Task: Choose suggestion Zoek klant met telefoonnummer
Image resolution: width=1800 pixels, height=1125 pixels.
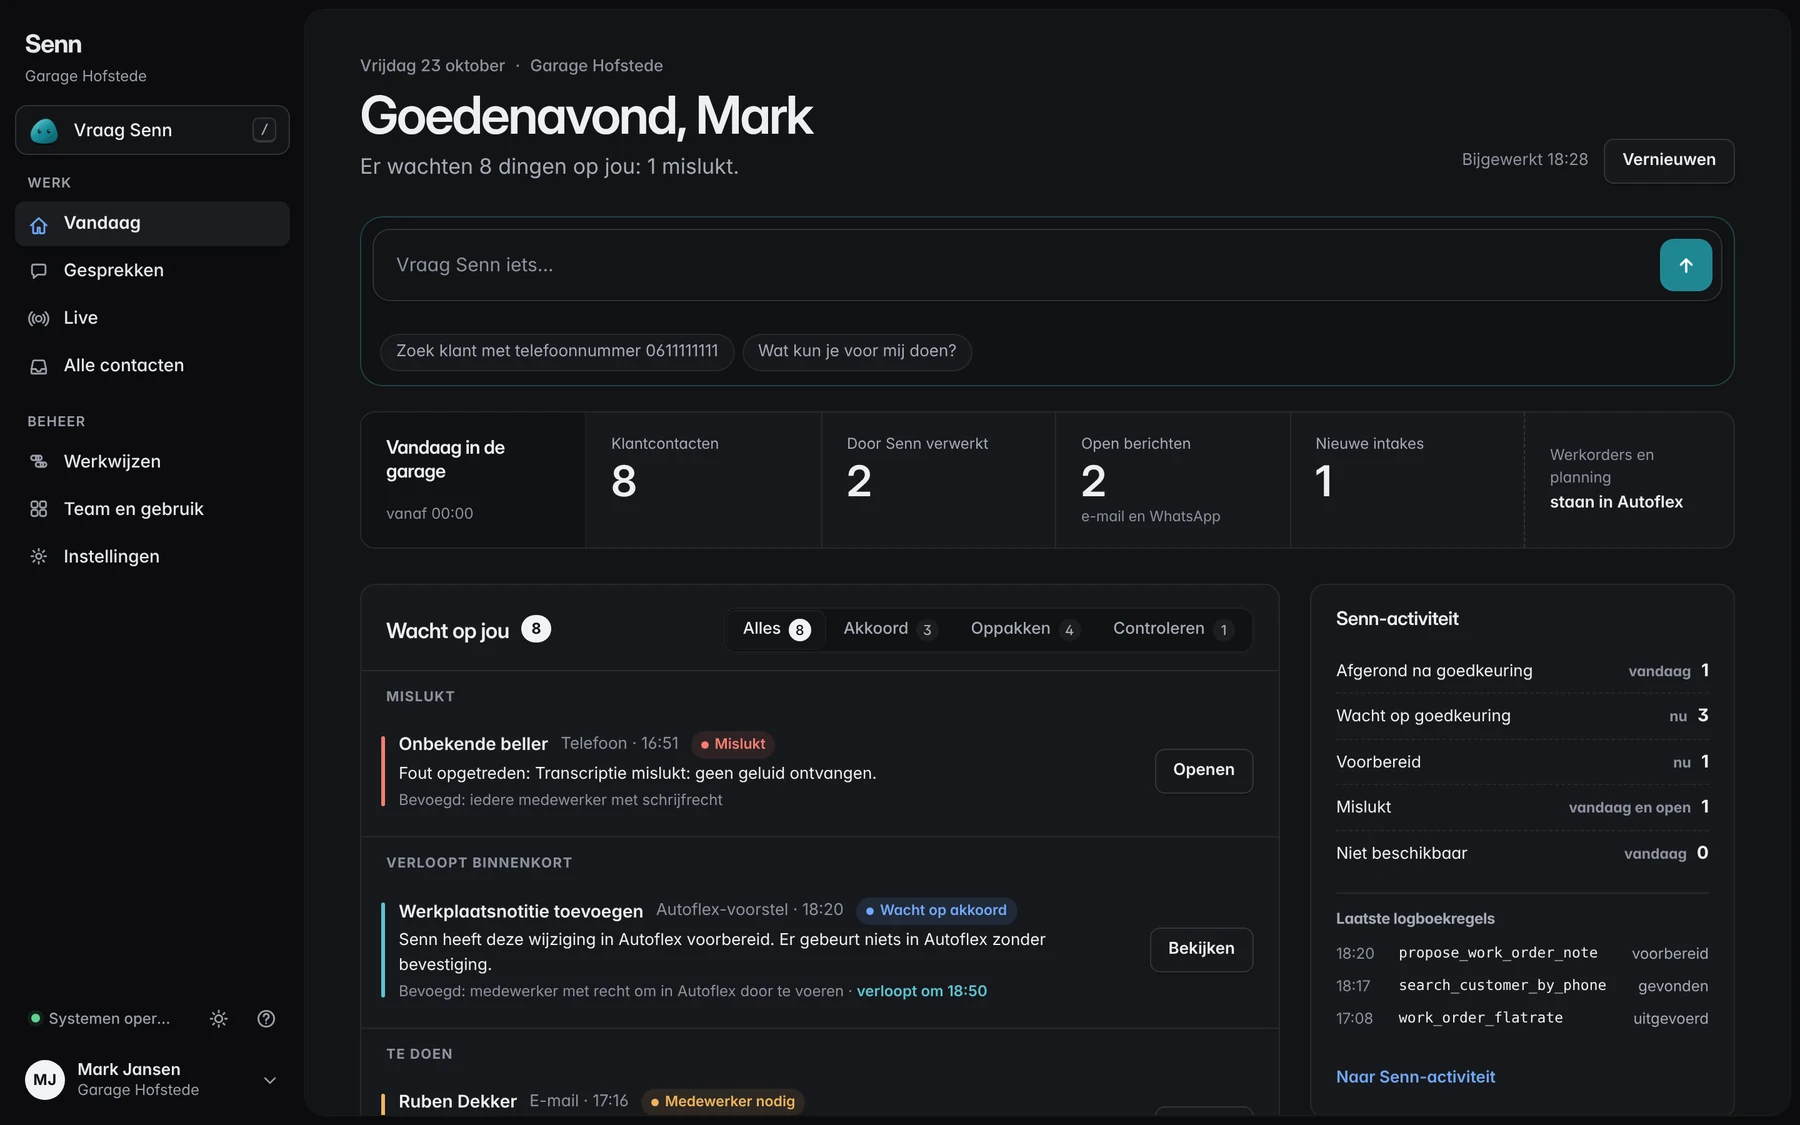Action: tap(557, 351)
